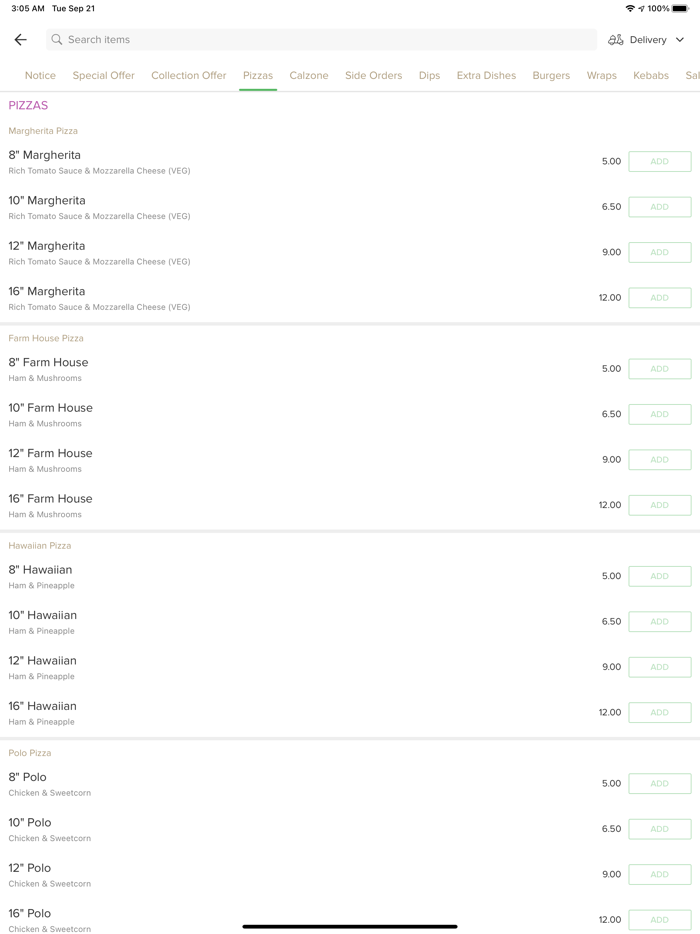
Task: Add 8" Margherita to order
Action: point(659,162)
